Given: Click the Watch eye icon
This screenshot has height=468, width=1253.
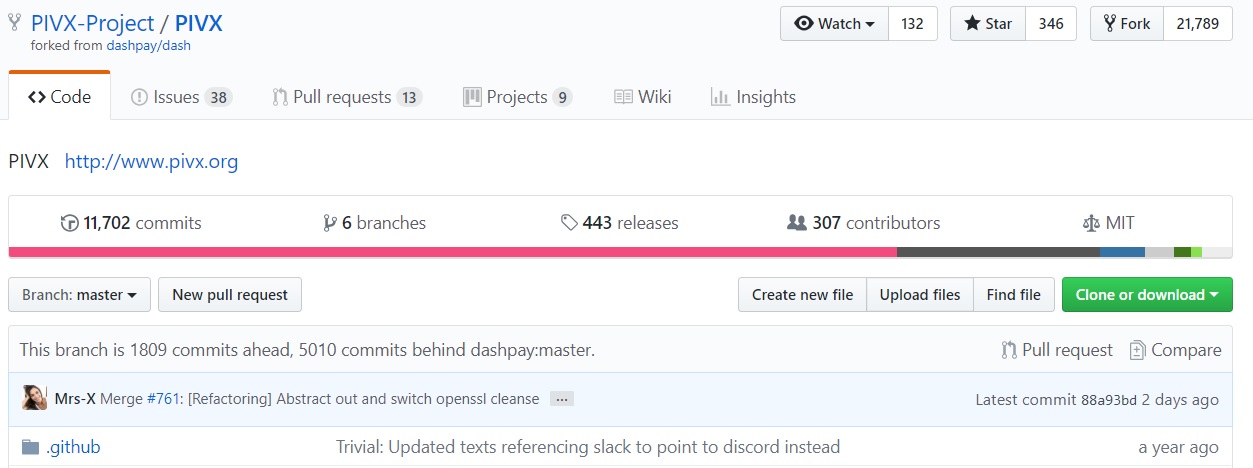Looking at the screenshot, I should click(804, 24).
